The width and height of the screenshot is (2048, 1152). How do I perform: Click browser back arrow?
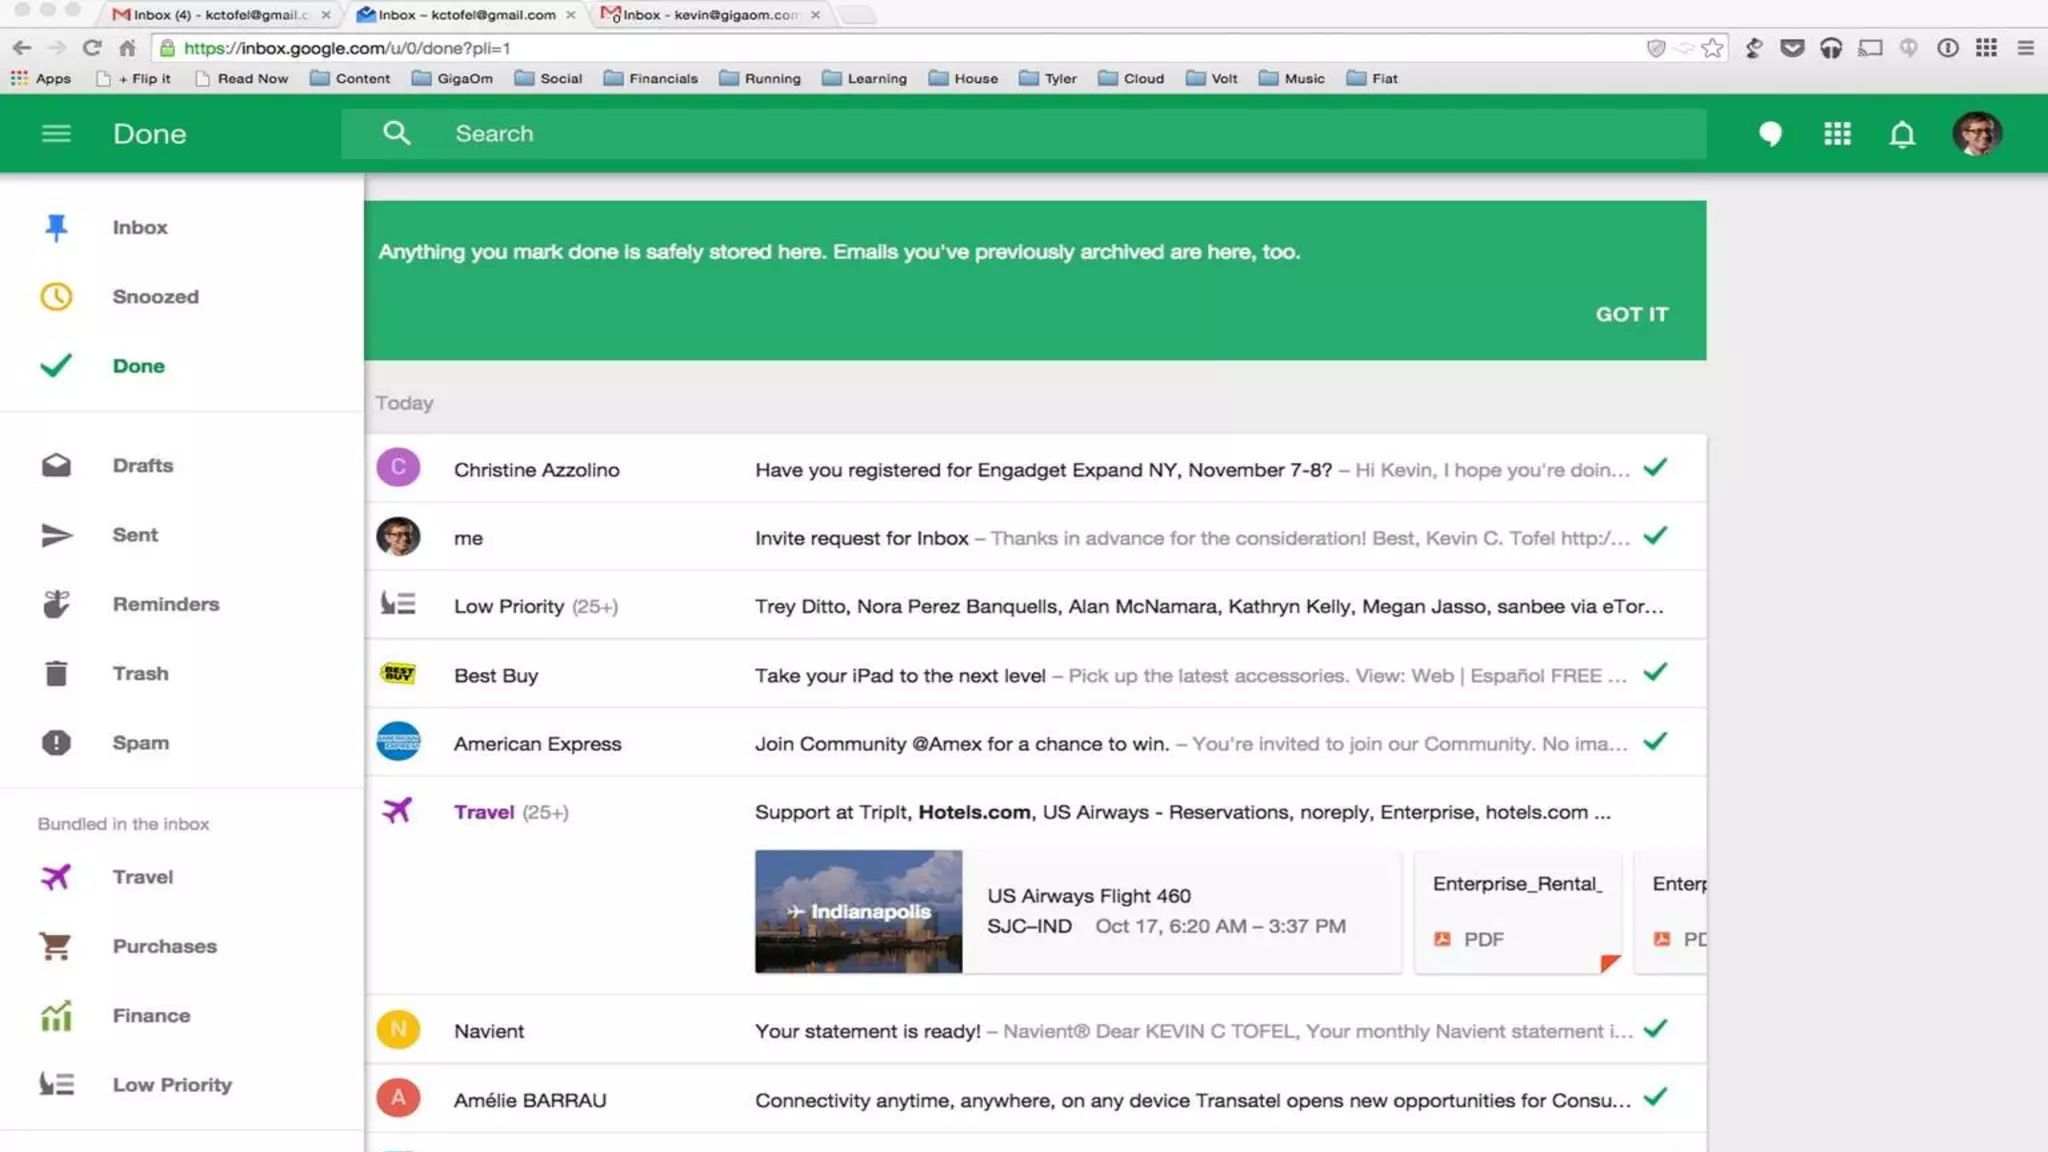coord(22,47)
